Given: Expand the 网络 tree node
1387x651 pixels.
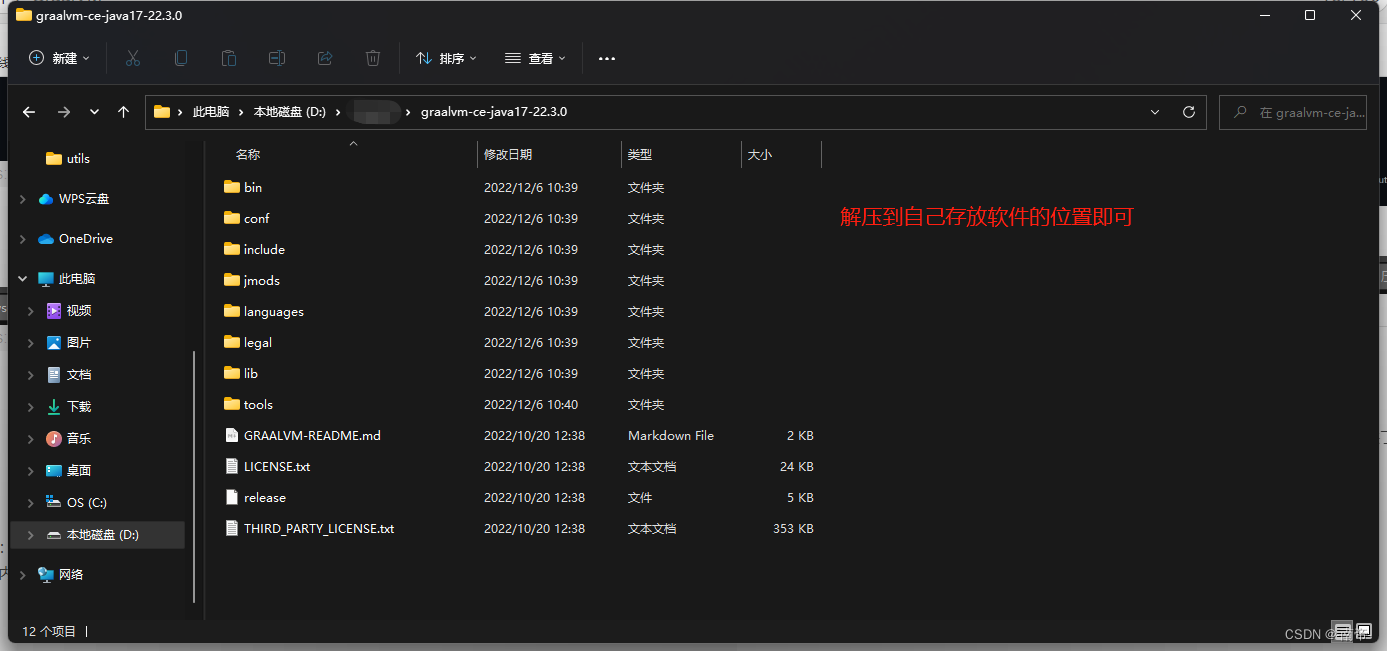Looking at the screenshot, I should coord(23,575).
